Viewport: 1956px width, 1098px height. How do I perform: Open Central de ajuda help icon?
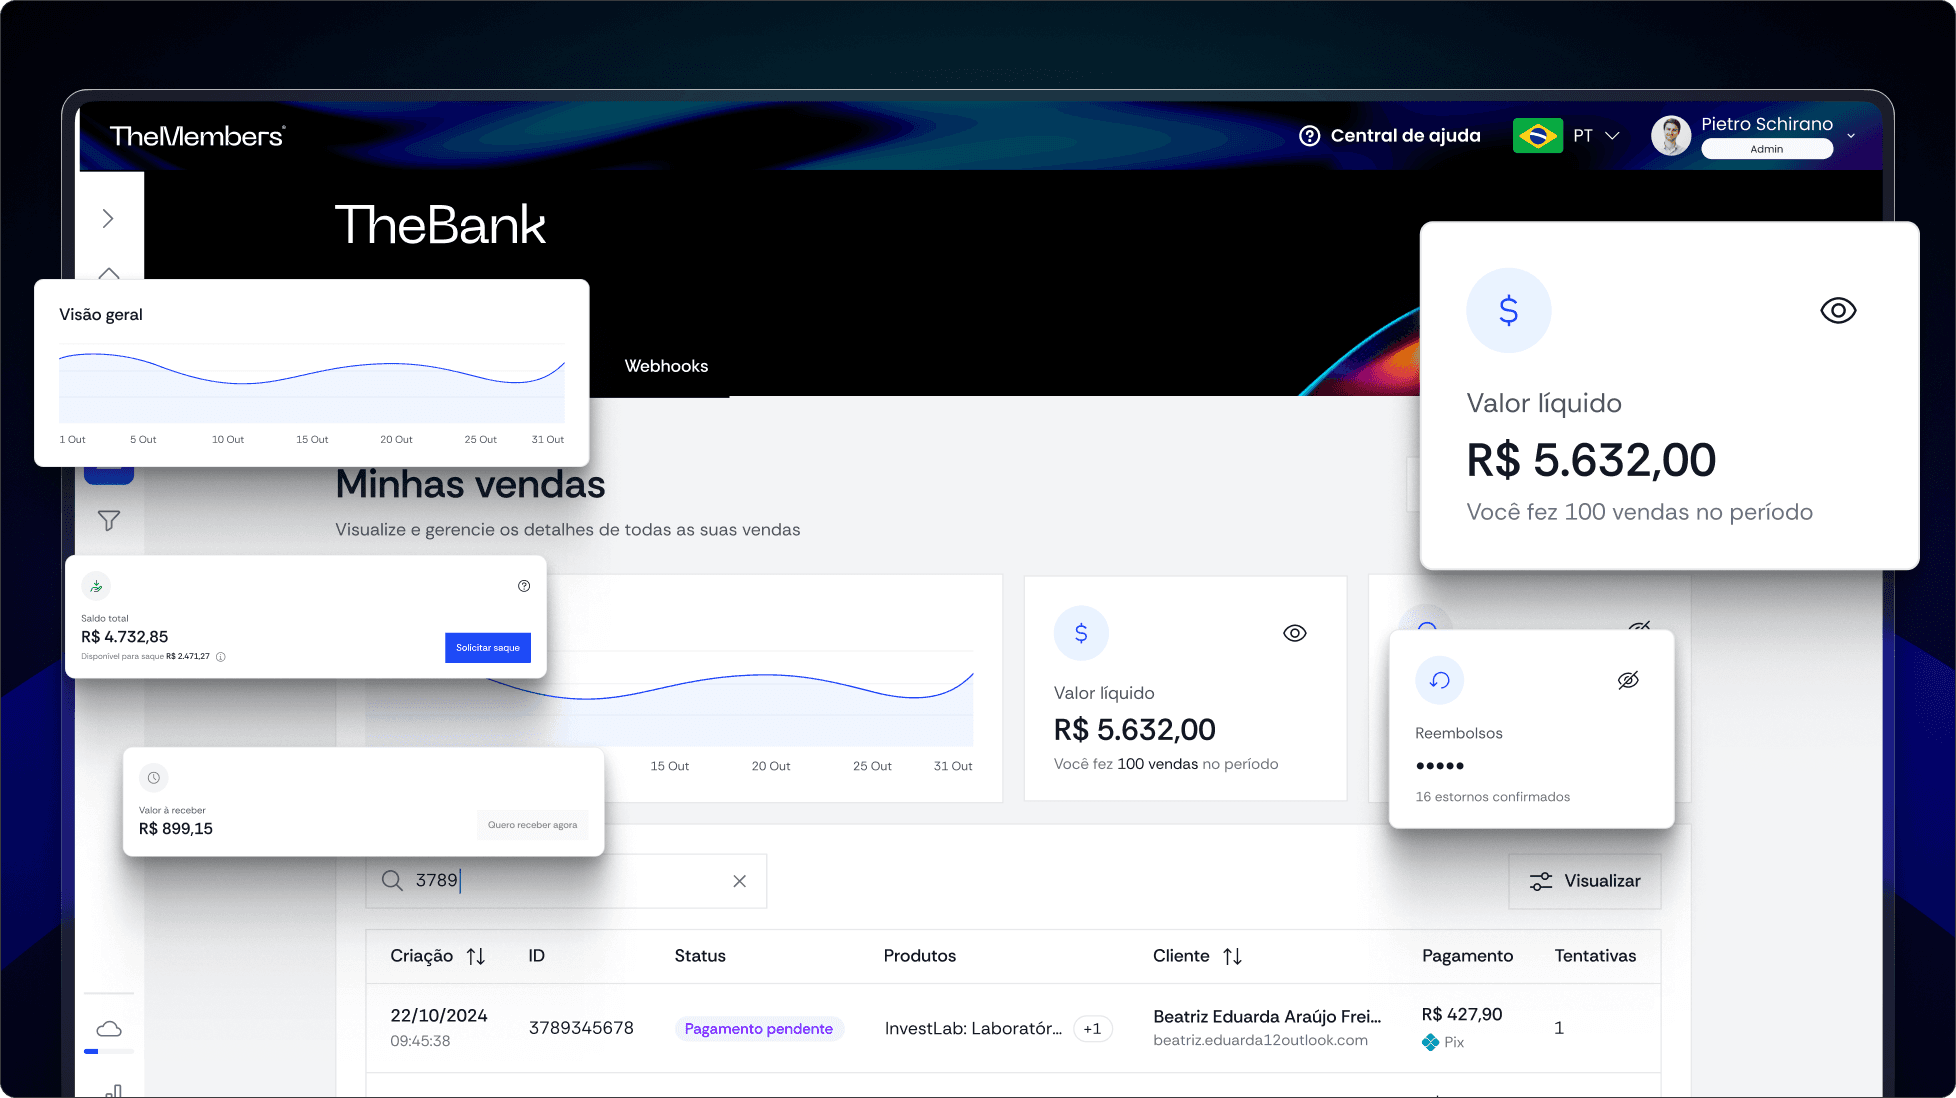(1309, 136)
